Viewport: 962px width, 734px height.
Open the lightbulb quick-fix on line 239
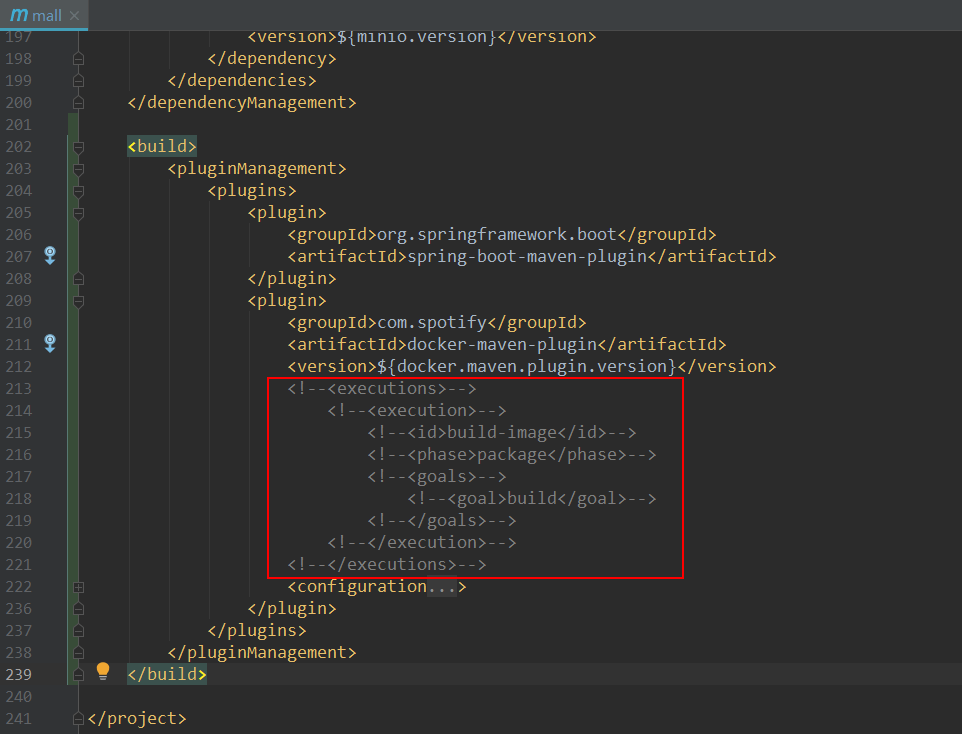click(103, 671)
